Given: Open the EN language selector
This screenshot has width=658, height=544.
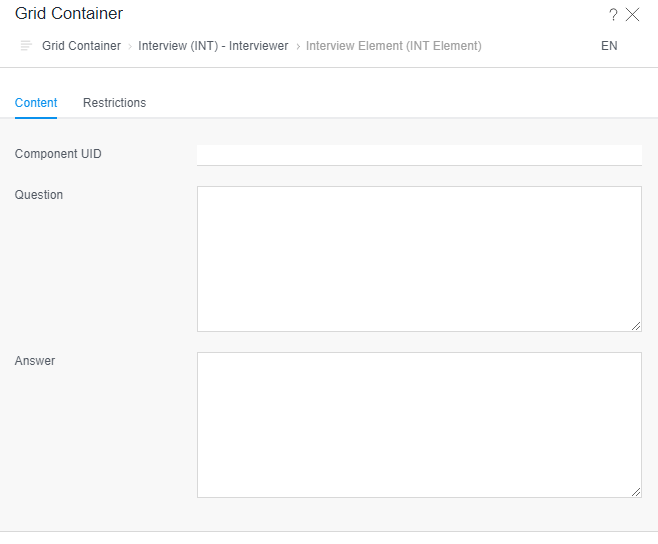Looking at the screenshot, I should (x=609, y=45).
